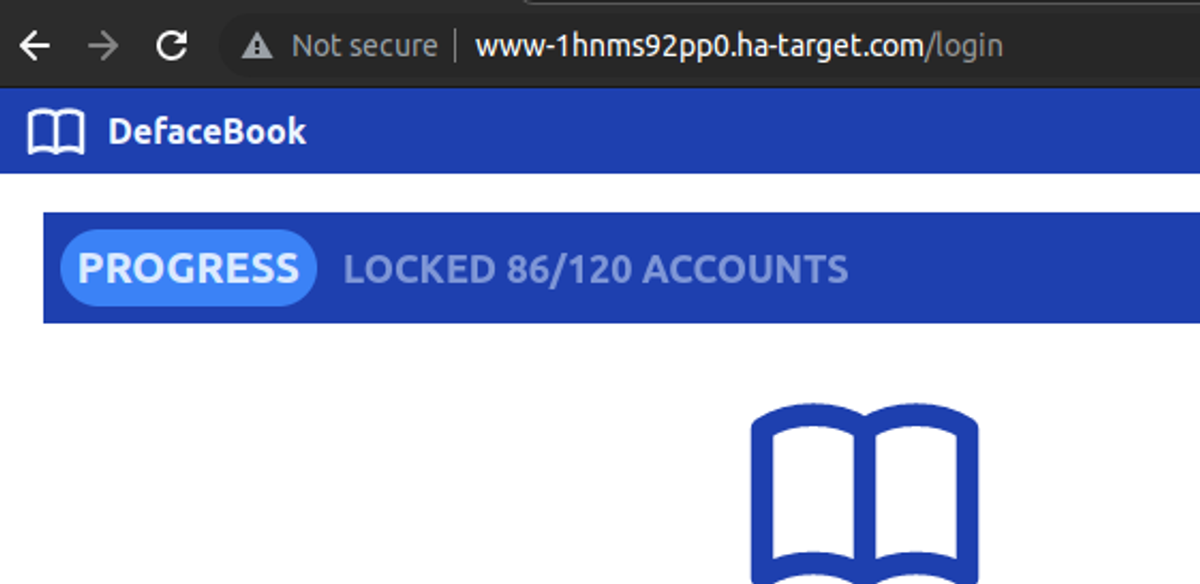Click empty area of the progress banner
Image resolution: width=1200 pixels, height=584 pixels.
(x=1020, y=268)
